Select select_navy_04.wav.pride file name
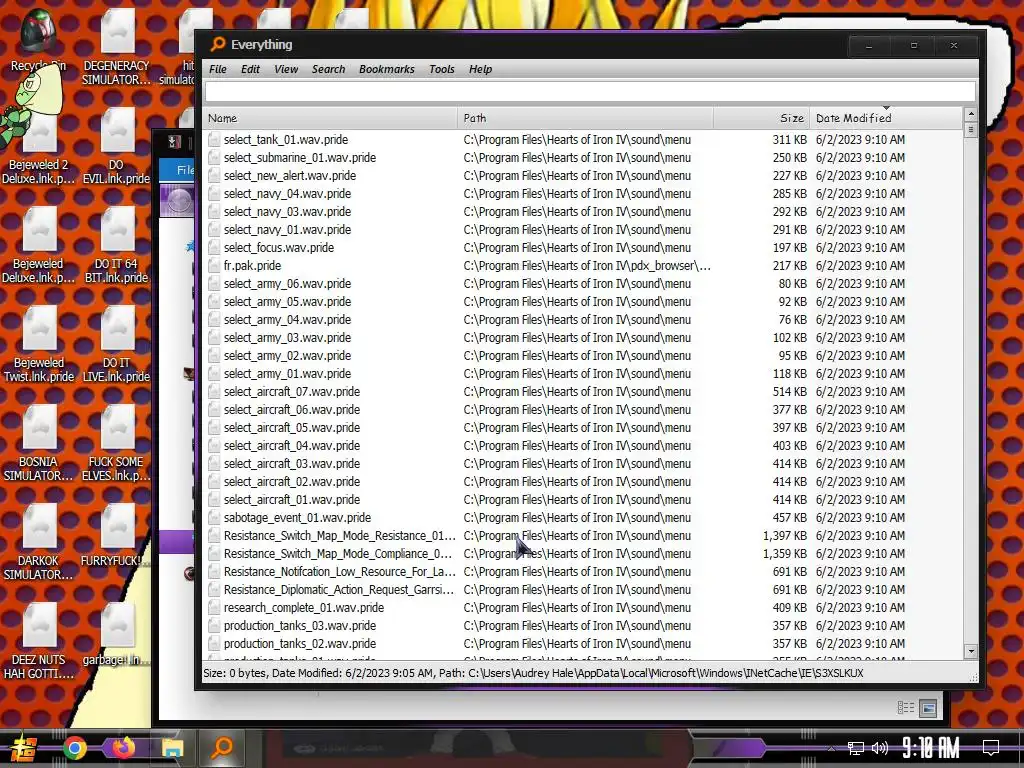Screen dimensions: 1024x768 click(287, 194)
